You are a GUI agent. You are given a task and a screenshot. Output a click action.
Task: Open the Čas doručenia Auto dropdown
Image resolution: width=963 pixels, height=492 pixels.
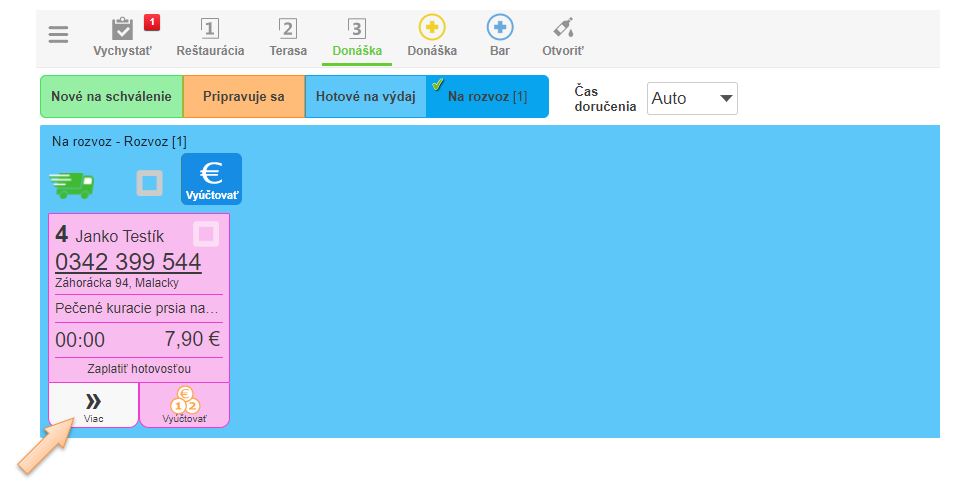[692, 98]
